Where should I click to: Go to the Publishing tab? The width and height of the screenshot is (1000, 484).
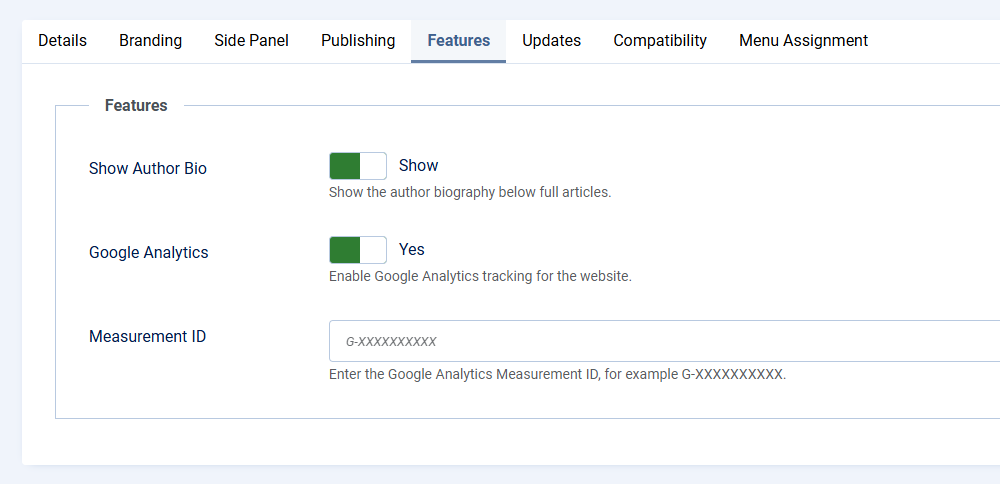358,41
